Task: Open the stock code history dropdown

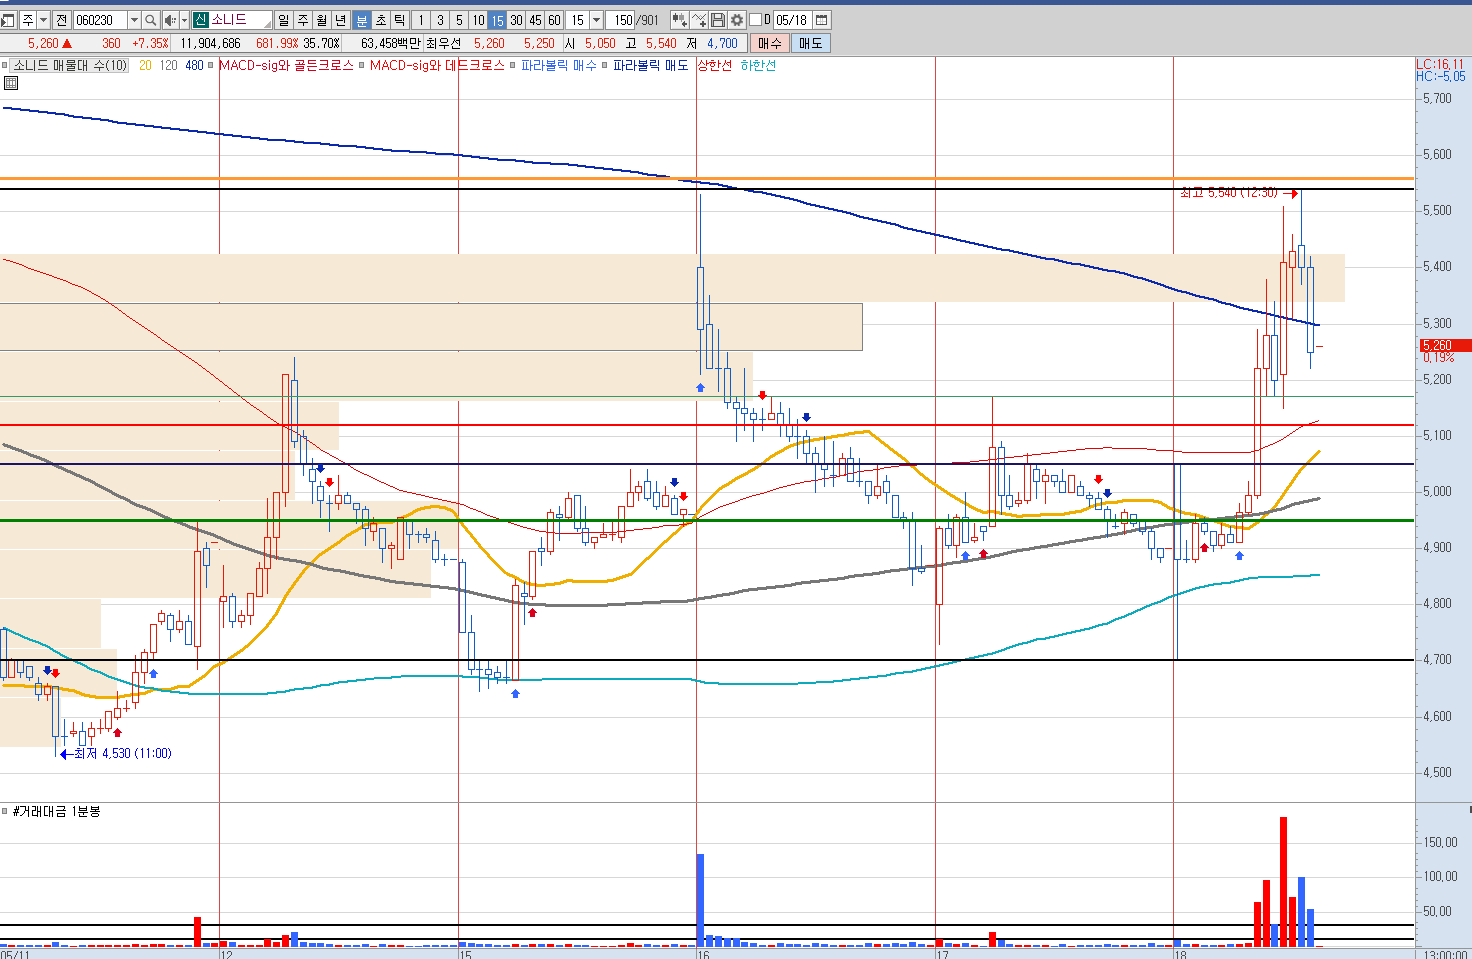Action: tap(134, 20)
